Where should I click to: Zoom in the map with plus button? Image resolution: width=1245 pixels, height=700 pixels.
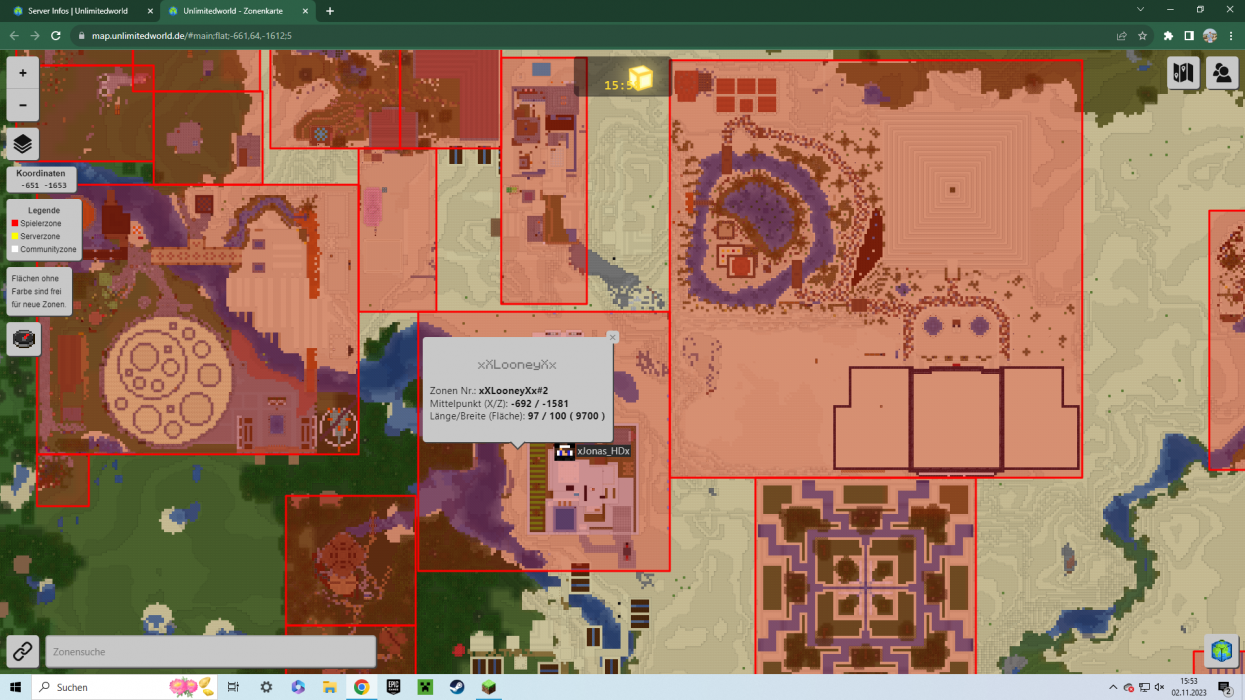tap(23, 74)
